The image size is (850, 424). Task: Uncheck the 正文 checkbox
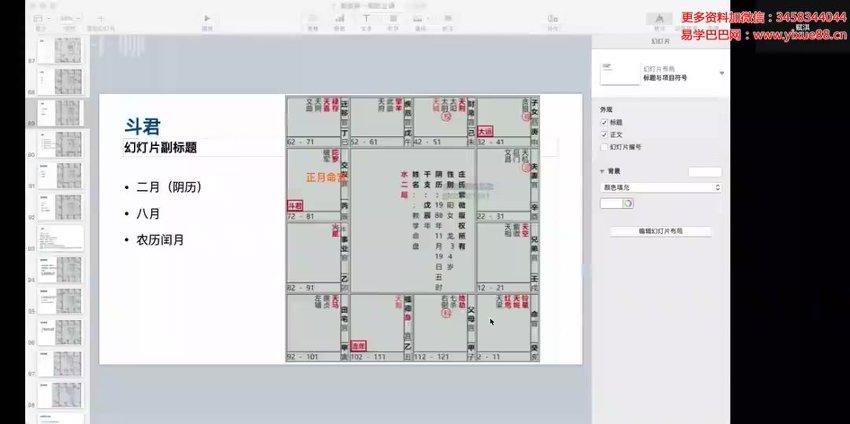coord(604,134)
